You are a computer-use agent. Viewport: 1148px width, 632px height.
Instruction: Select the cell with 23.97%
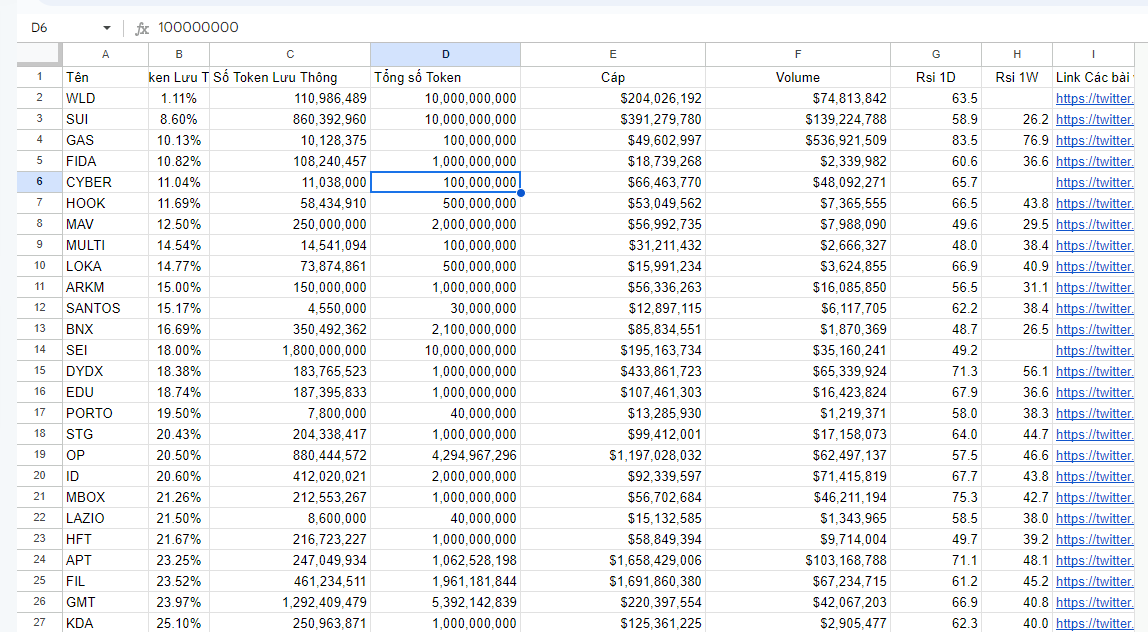179,603
